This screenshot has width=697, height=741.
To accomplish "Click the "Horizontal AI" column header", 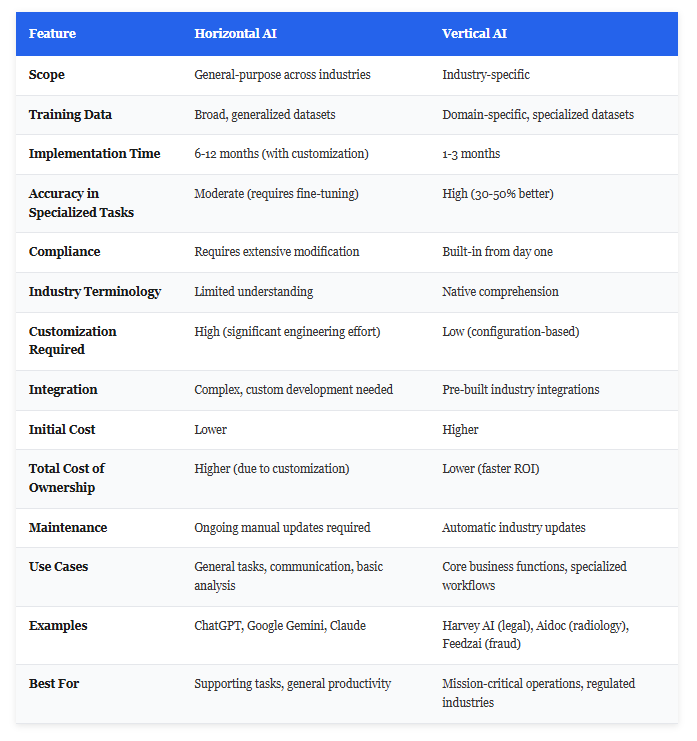I will (235, 34).
